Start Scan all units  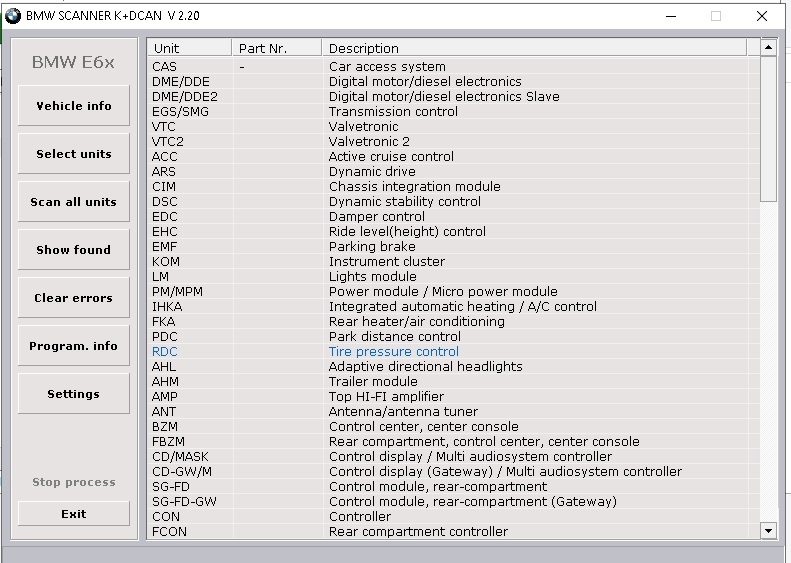[74, 202]
